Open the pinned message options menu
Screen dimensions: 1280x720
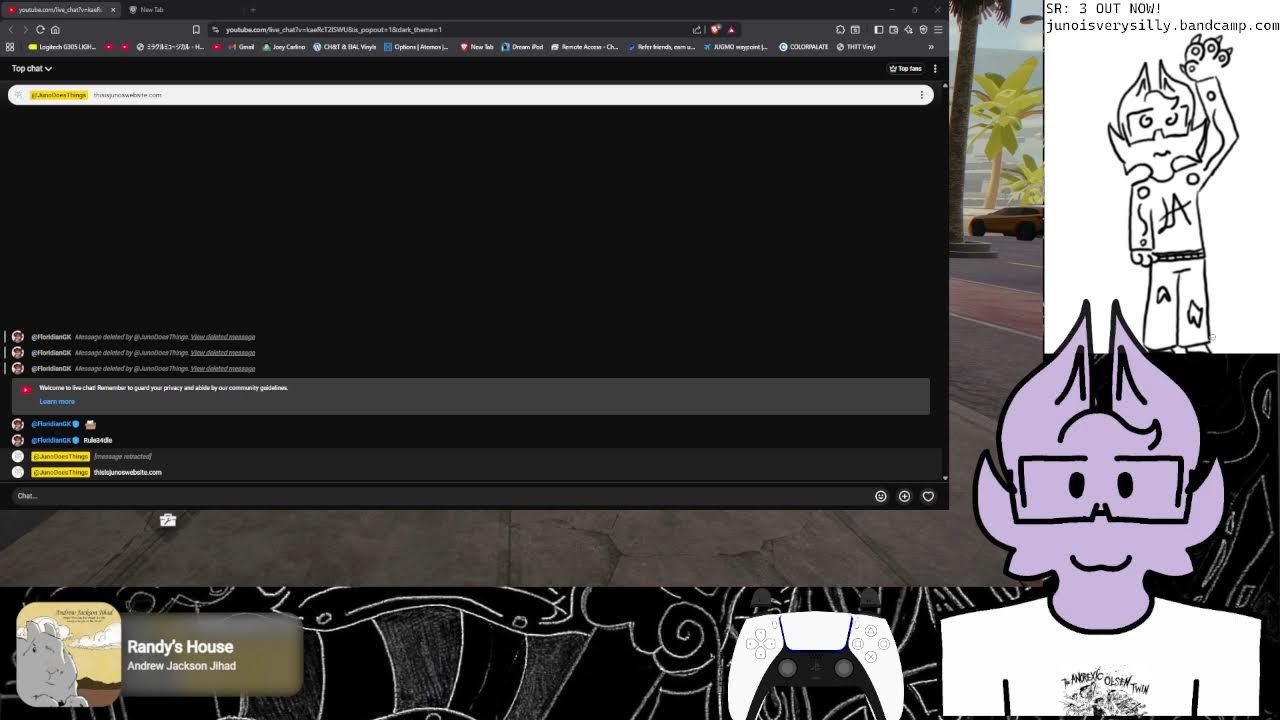922,95
